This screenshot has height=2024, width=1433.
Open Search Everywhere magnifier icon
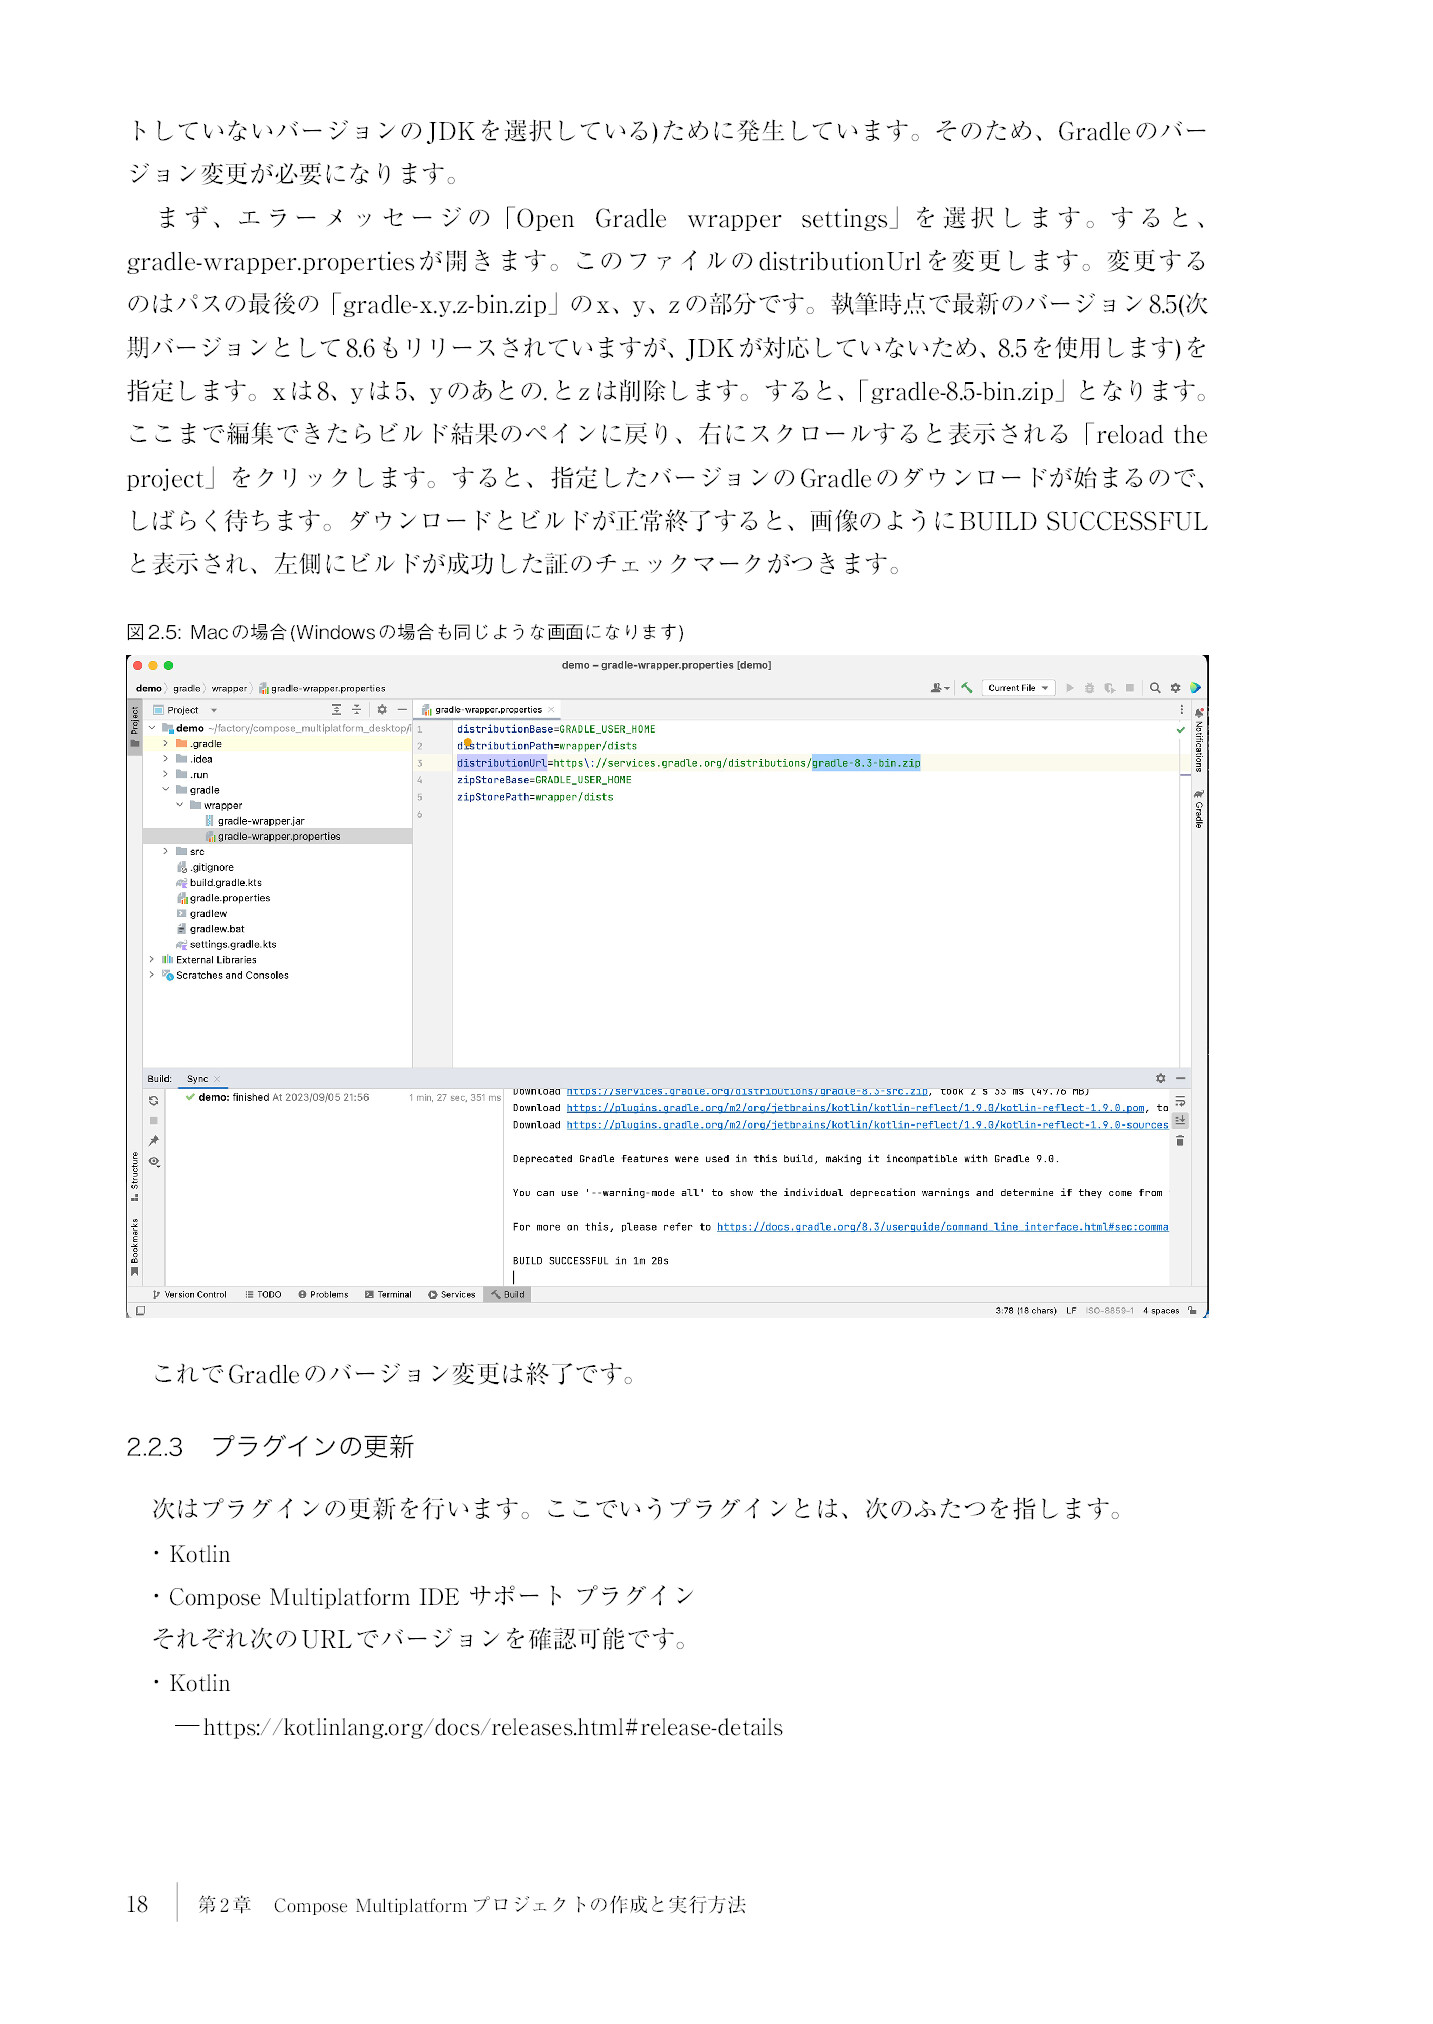pyautogui.click(x=1155, y=688)
